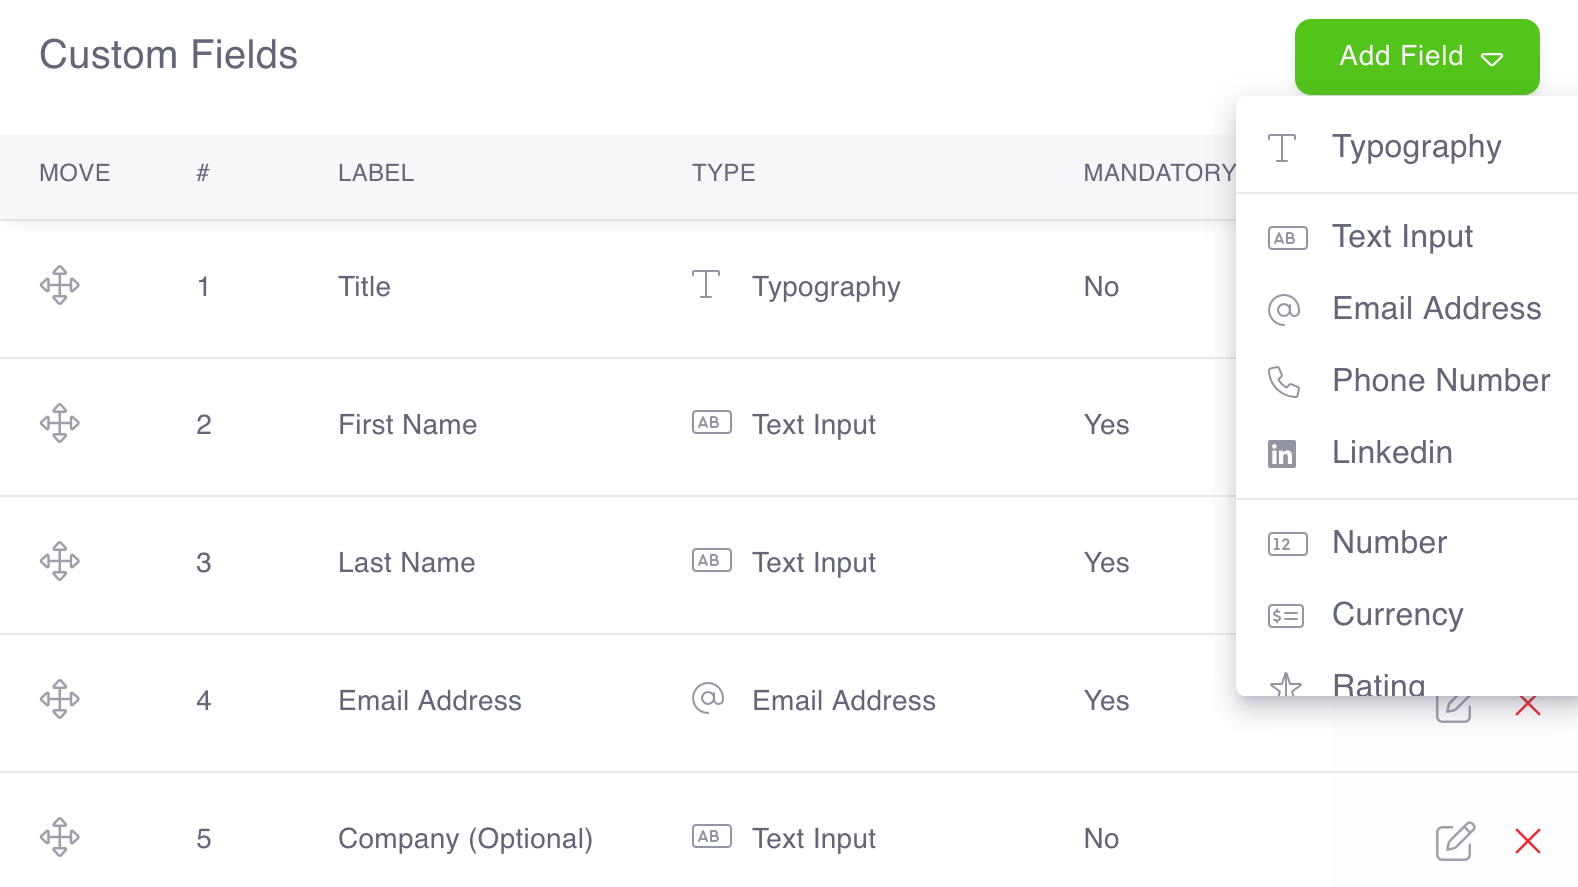This screenshot has width=1578, height=887.
Task: Select the Typography icon beside Title
Action: [x=707, y=286]
